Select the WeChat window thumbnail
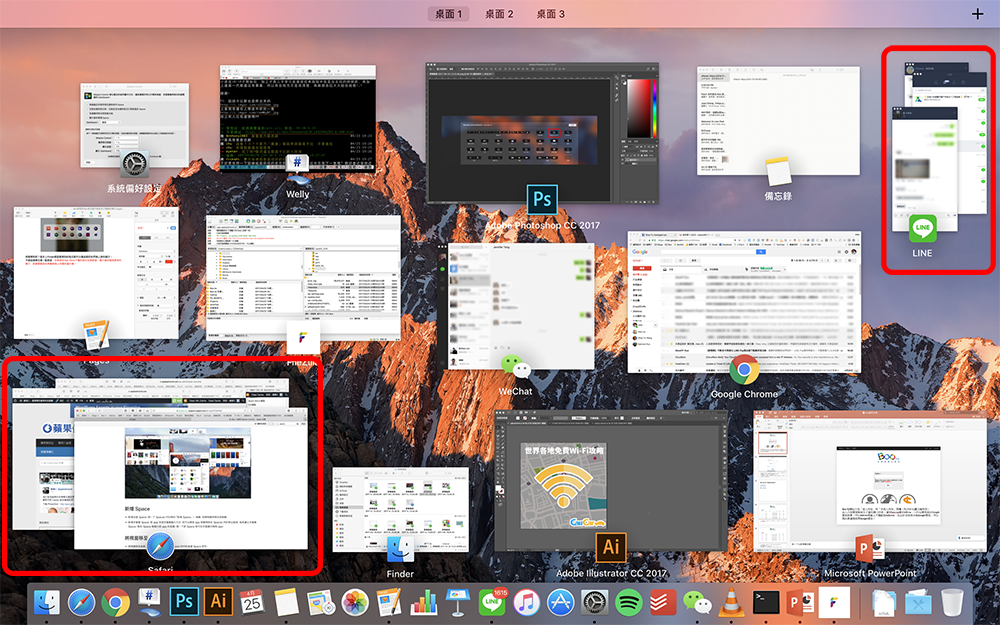This screenshot has height=625, width=1000. click(x=516, y=306)
